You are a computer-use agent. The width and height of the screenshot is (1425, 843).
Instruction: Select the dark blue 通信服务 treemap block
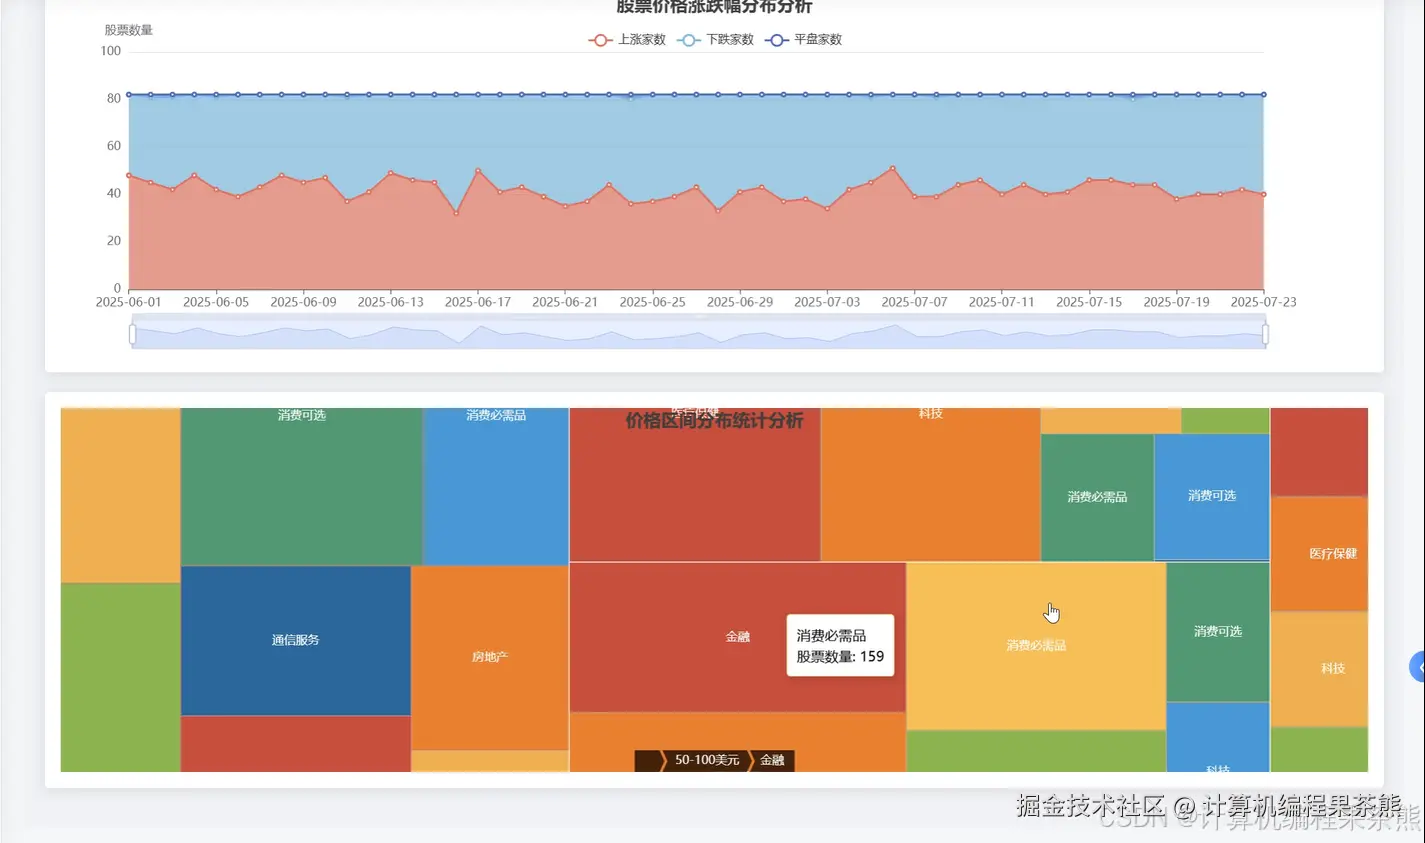295,640
